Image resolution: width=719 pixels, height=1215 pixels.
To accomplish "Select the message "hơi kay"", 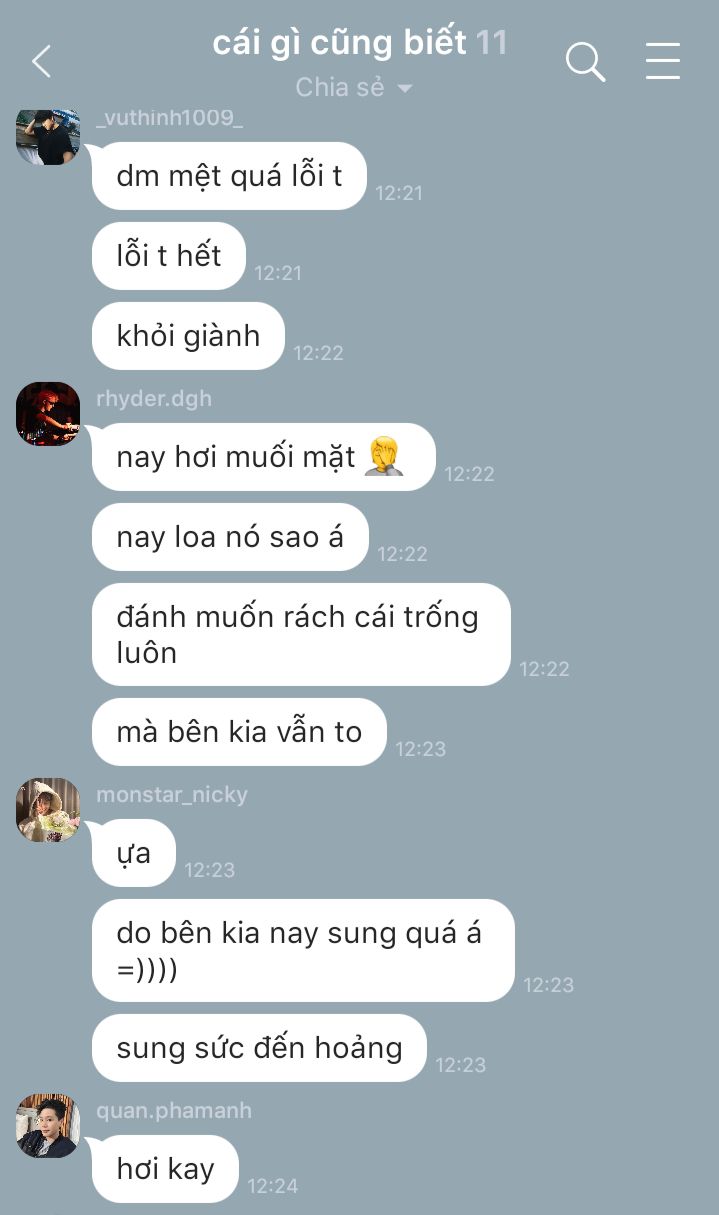I will click(165, 1169).
